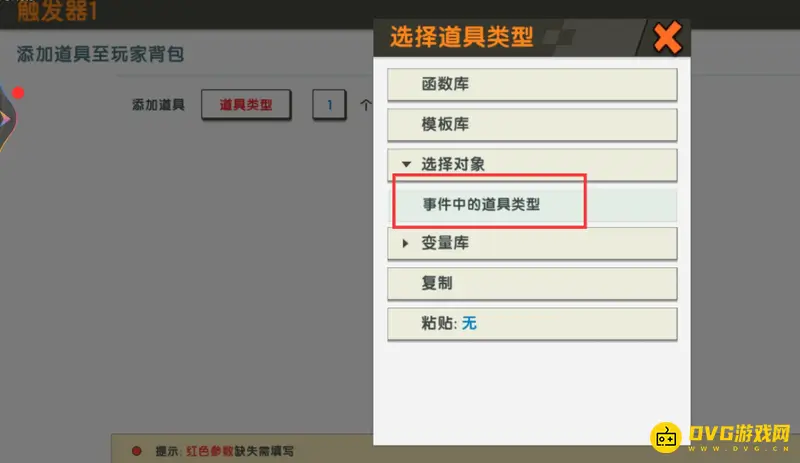Click the red 道具类型 parameter button
This screenshot has width=800, height=463.
[x=246, y=105]
